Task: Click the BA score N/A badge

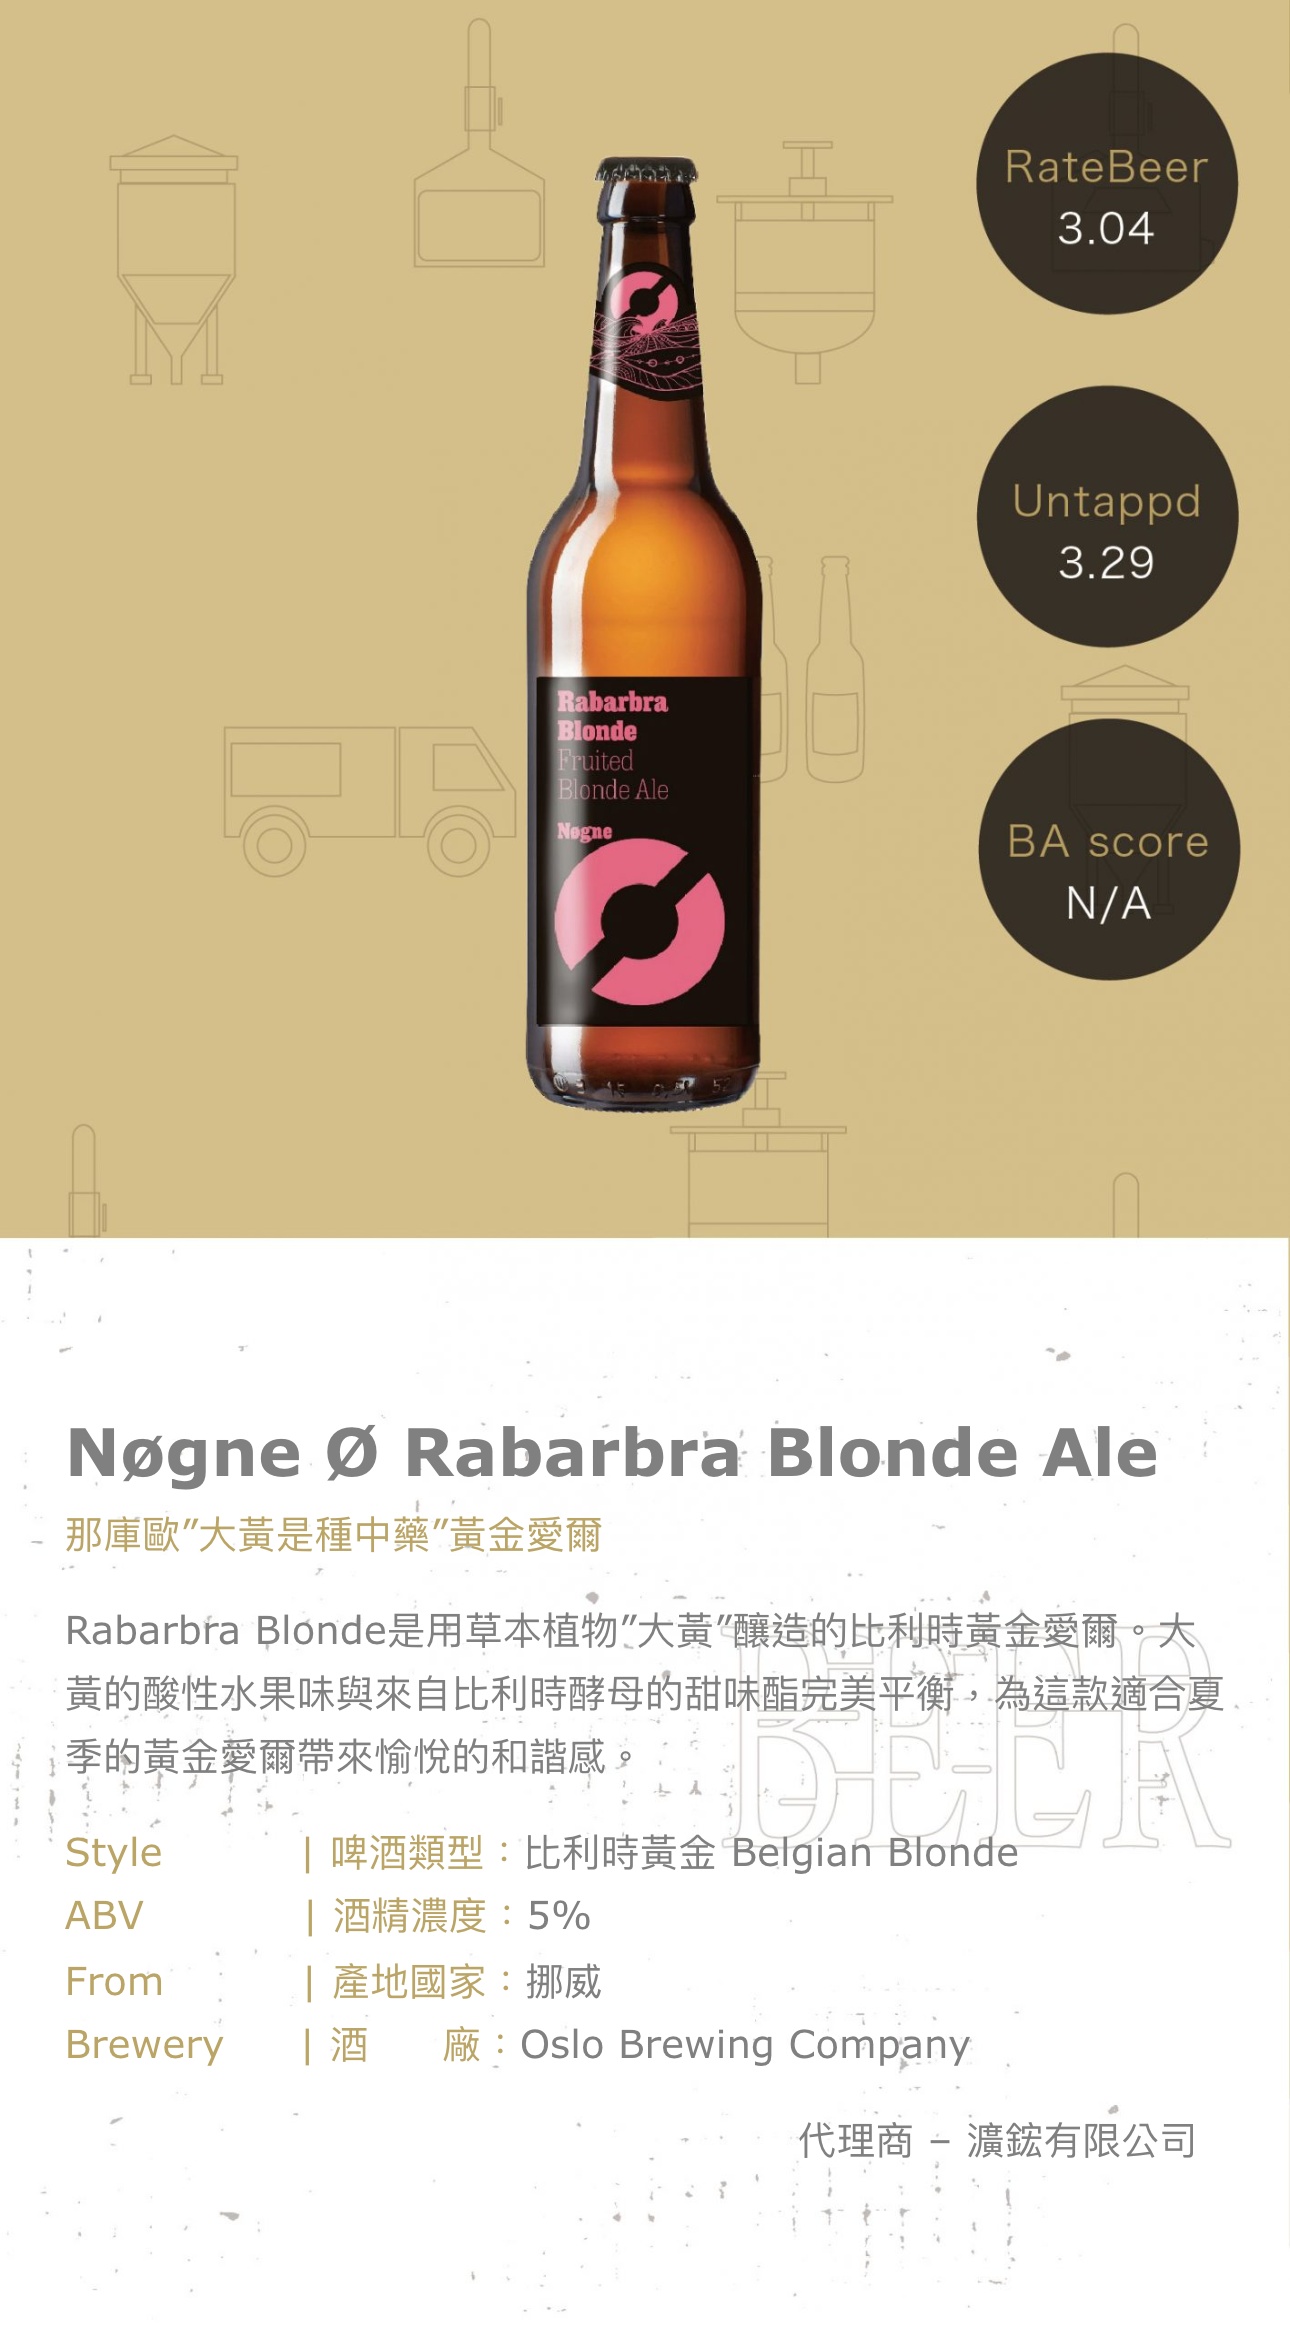Action: point(1108,849)
